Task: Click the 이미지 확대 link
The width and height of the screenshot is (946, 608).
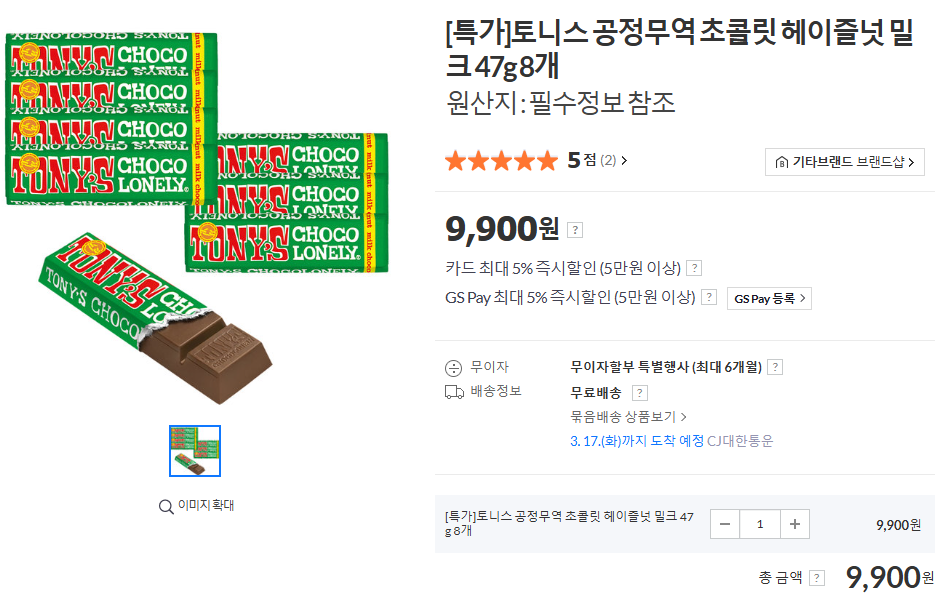Action: (x=205, y=506)
